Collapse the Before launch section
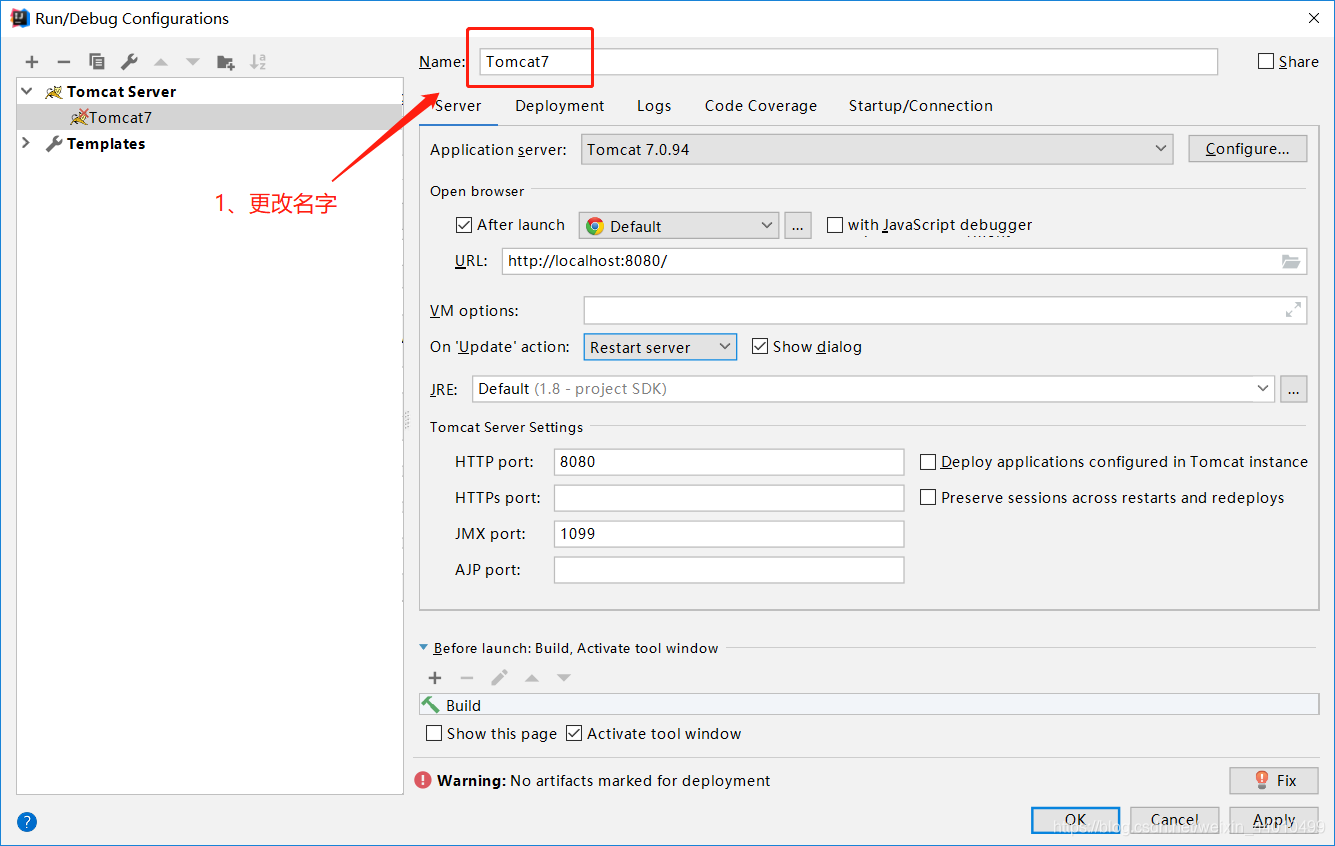Image resolution: width=1335 pixels, height=846 pixels. click(x=424, y=648)
